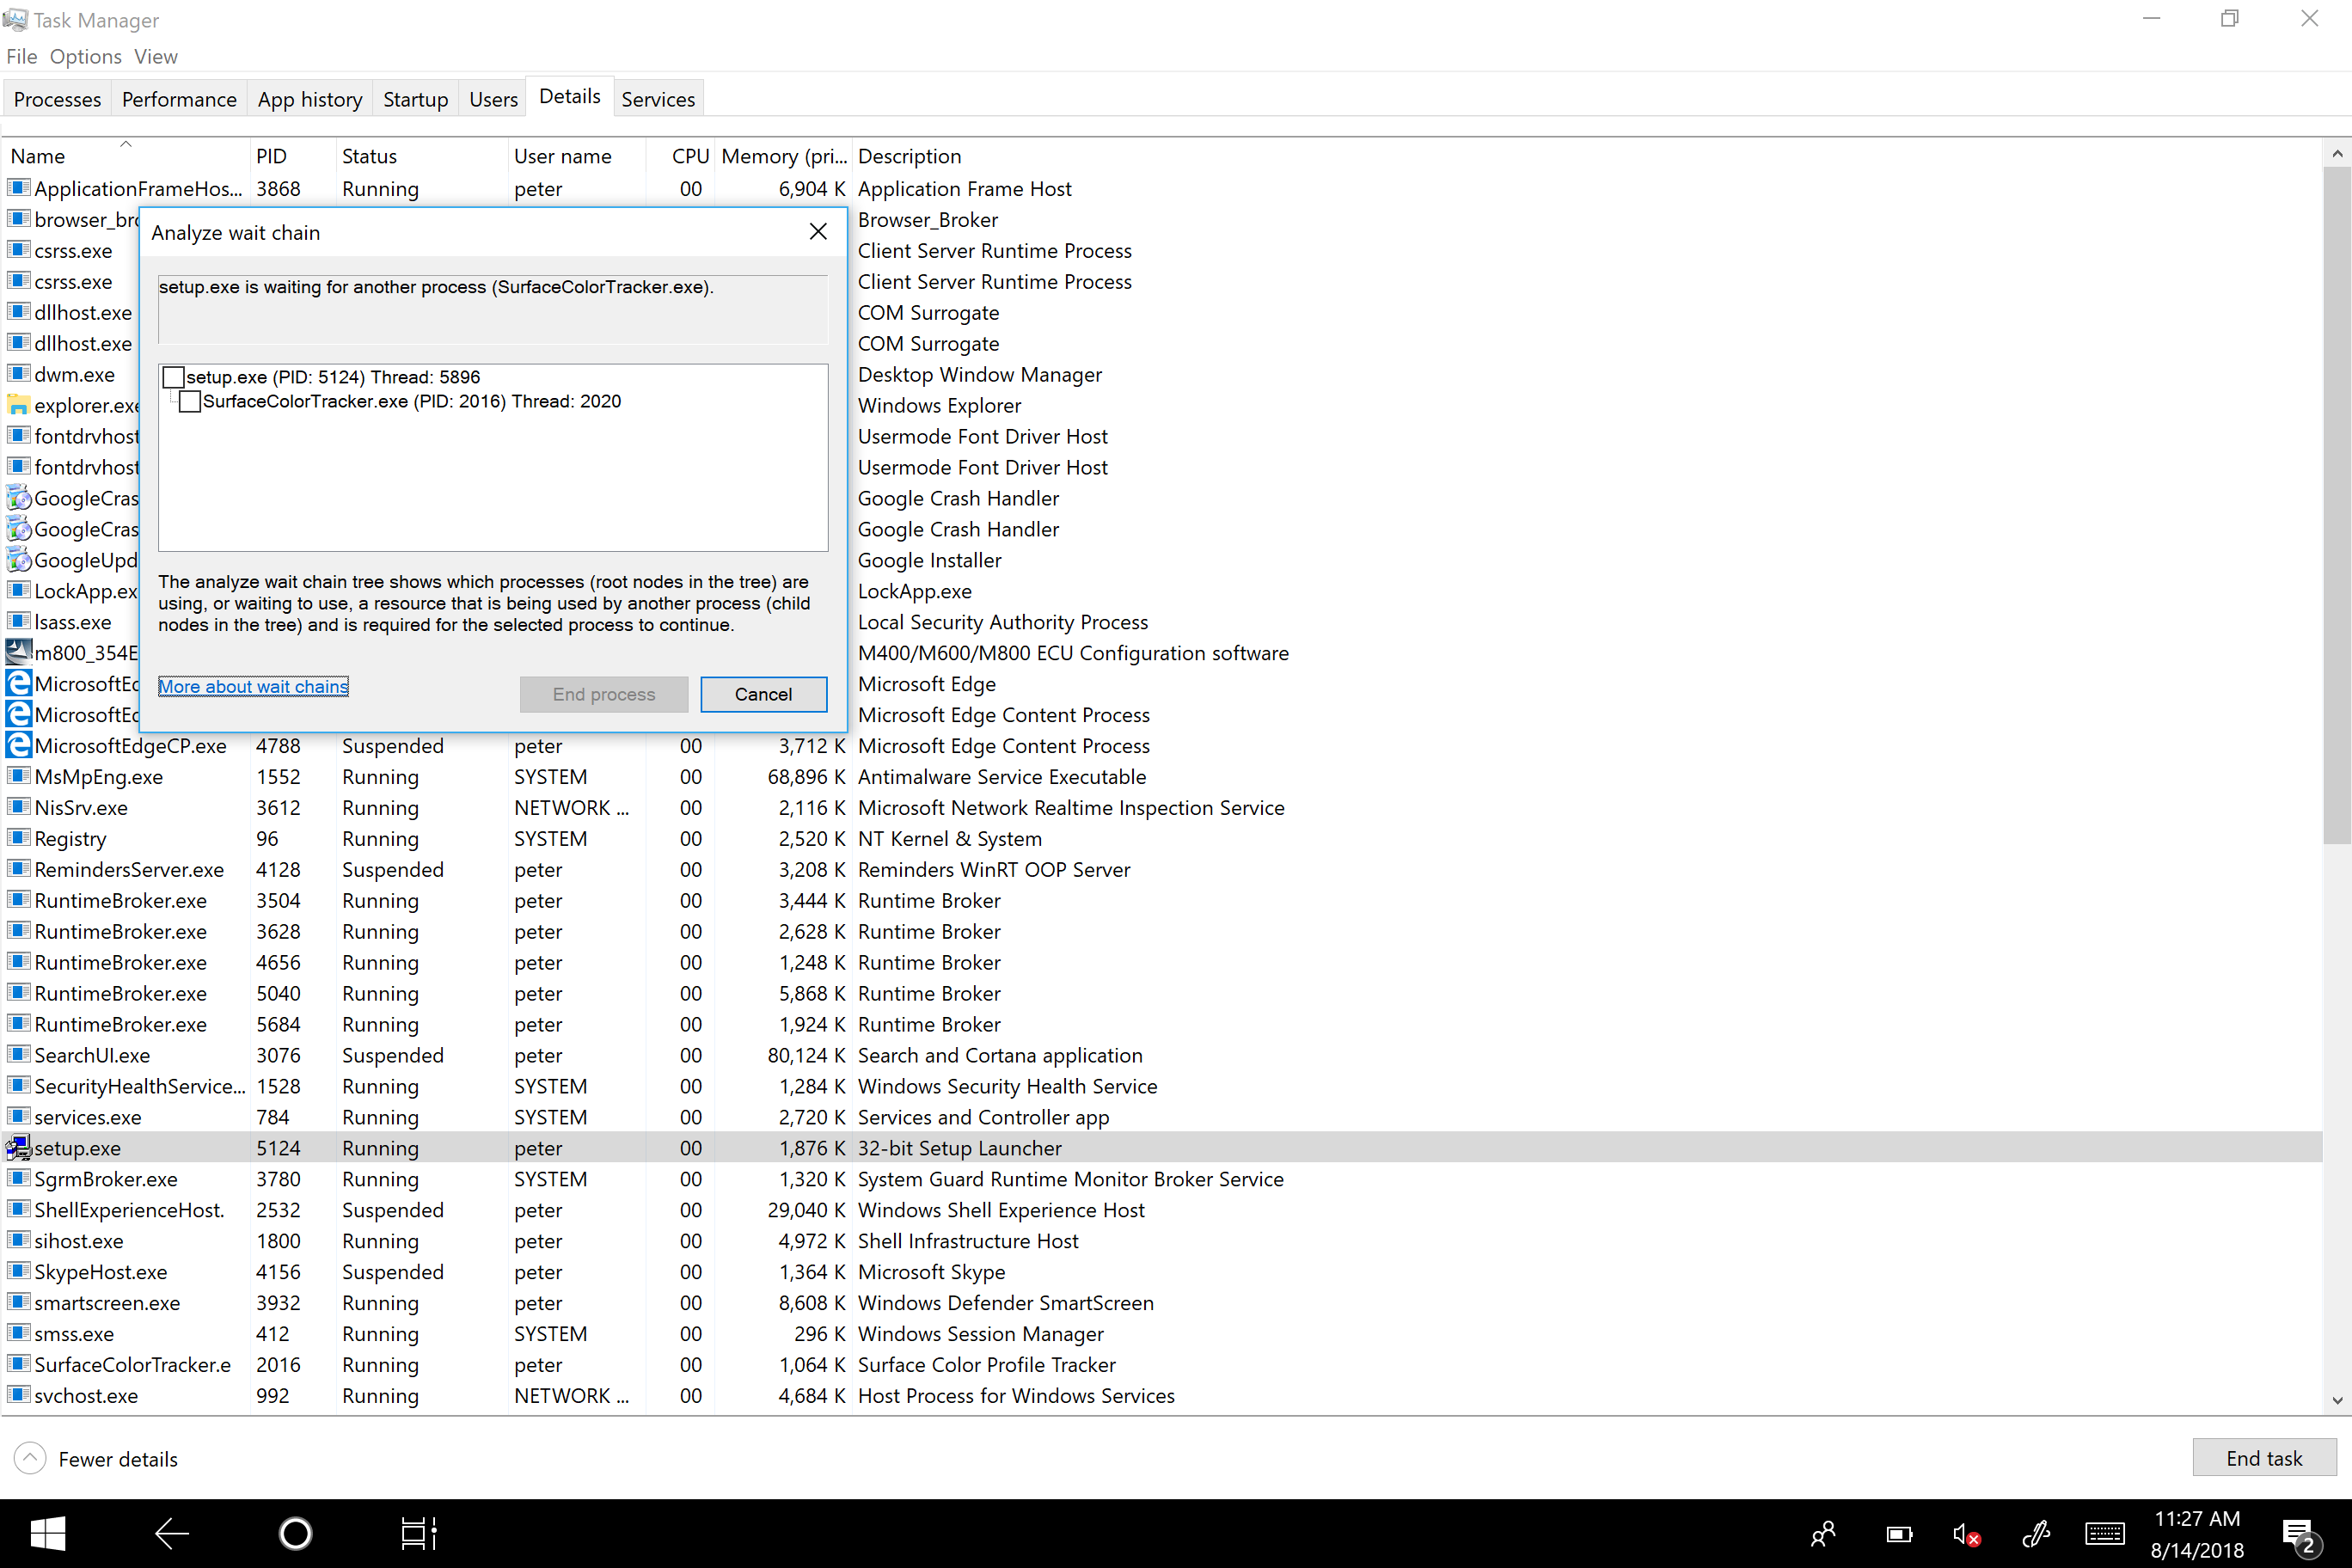The image size is (2352, 1568).
Task: Open the View menu
Action: [x=156, y=56]
